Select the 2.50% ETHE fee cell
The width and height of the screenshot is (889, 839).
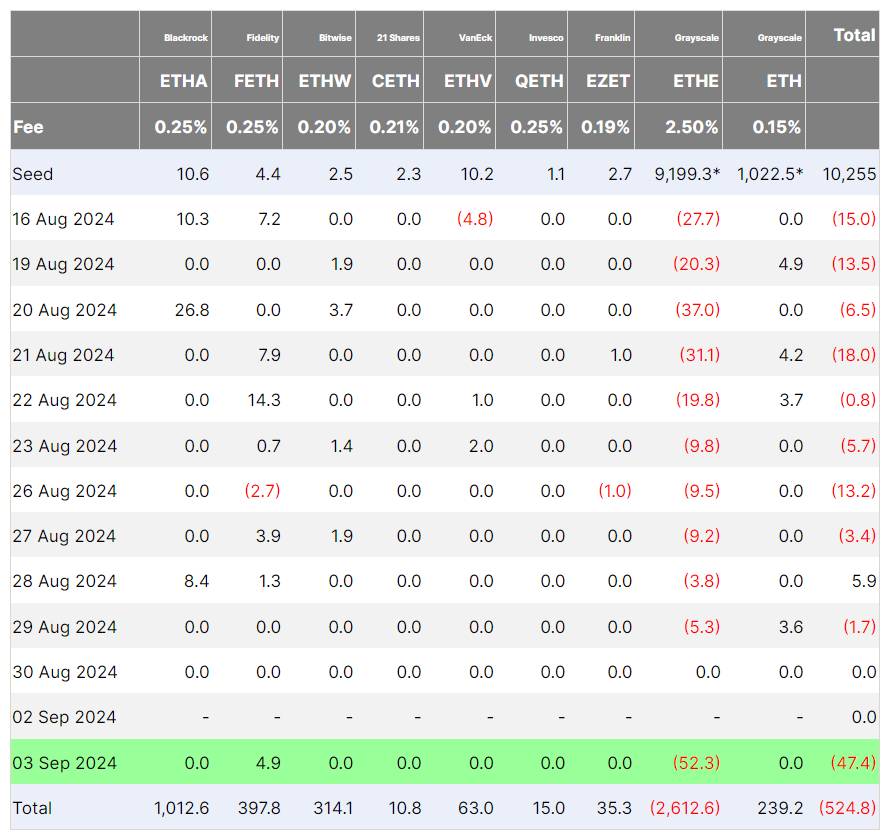(x=692, y=127)
